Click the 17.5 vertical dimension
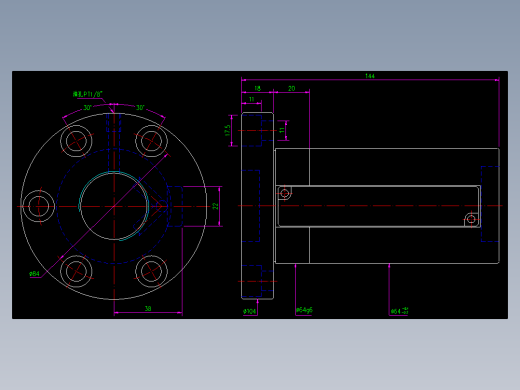This screenshot has width=520, height=390. point(227,130)
